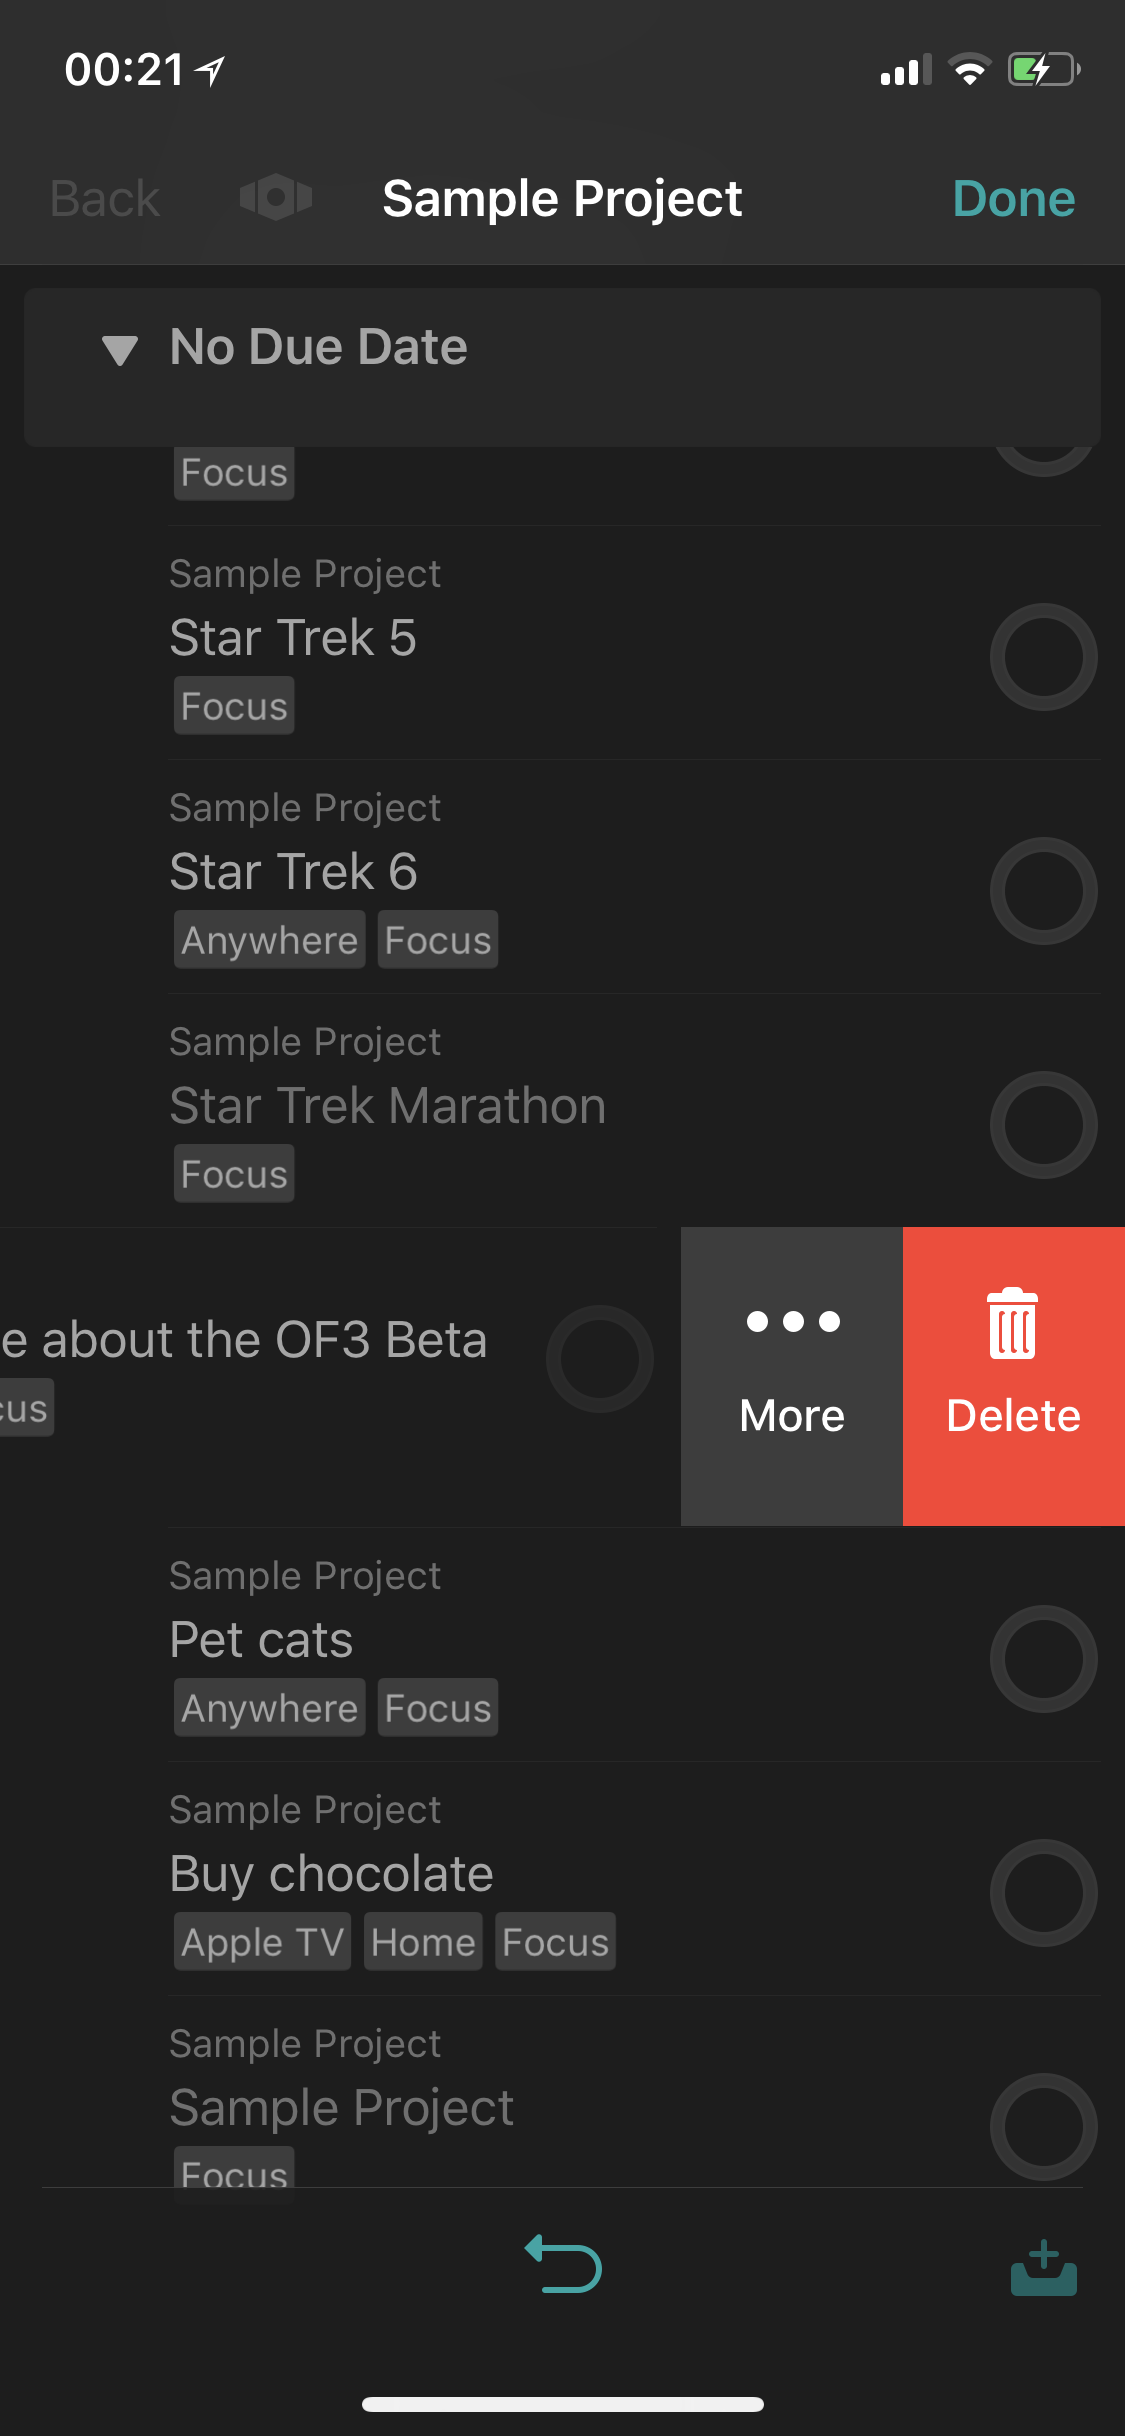
Task: Tap the undo arrow icon
Action: tap(563, 2264)
